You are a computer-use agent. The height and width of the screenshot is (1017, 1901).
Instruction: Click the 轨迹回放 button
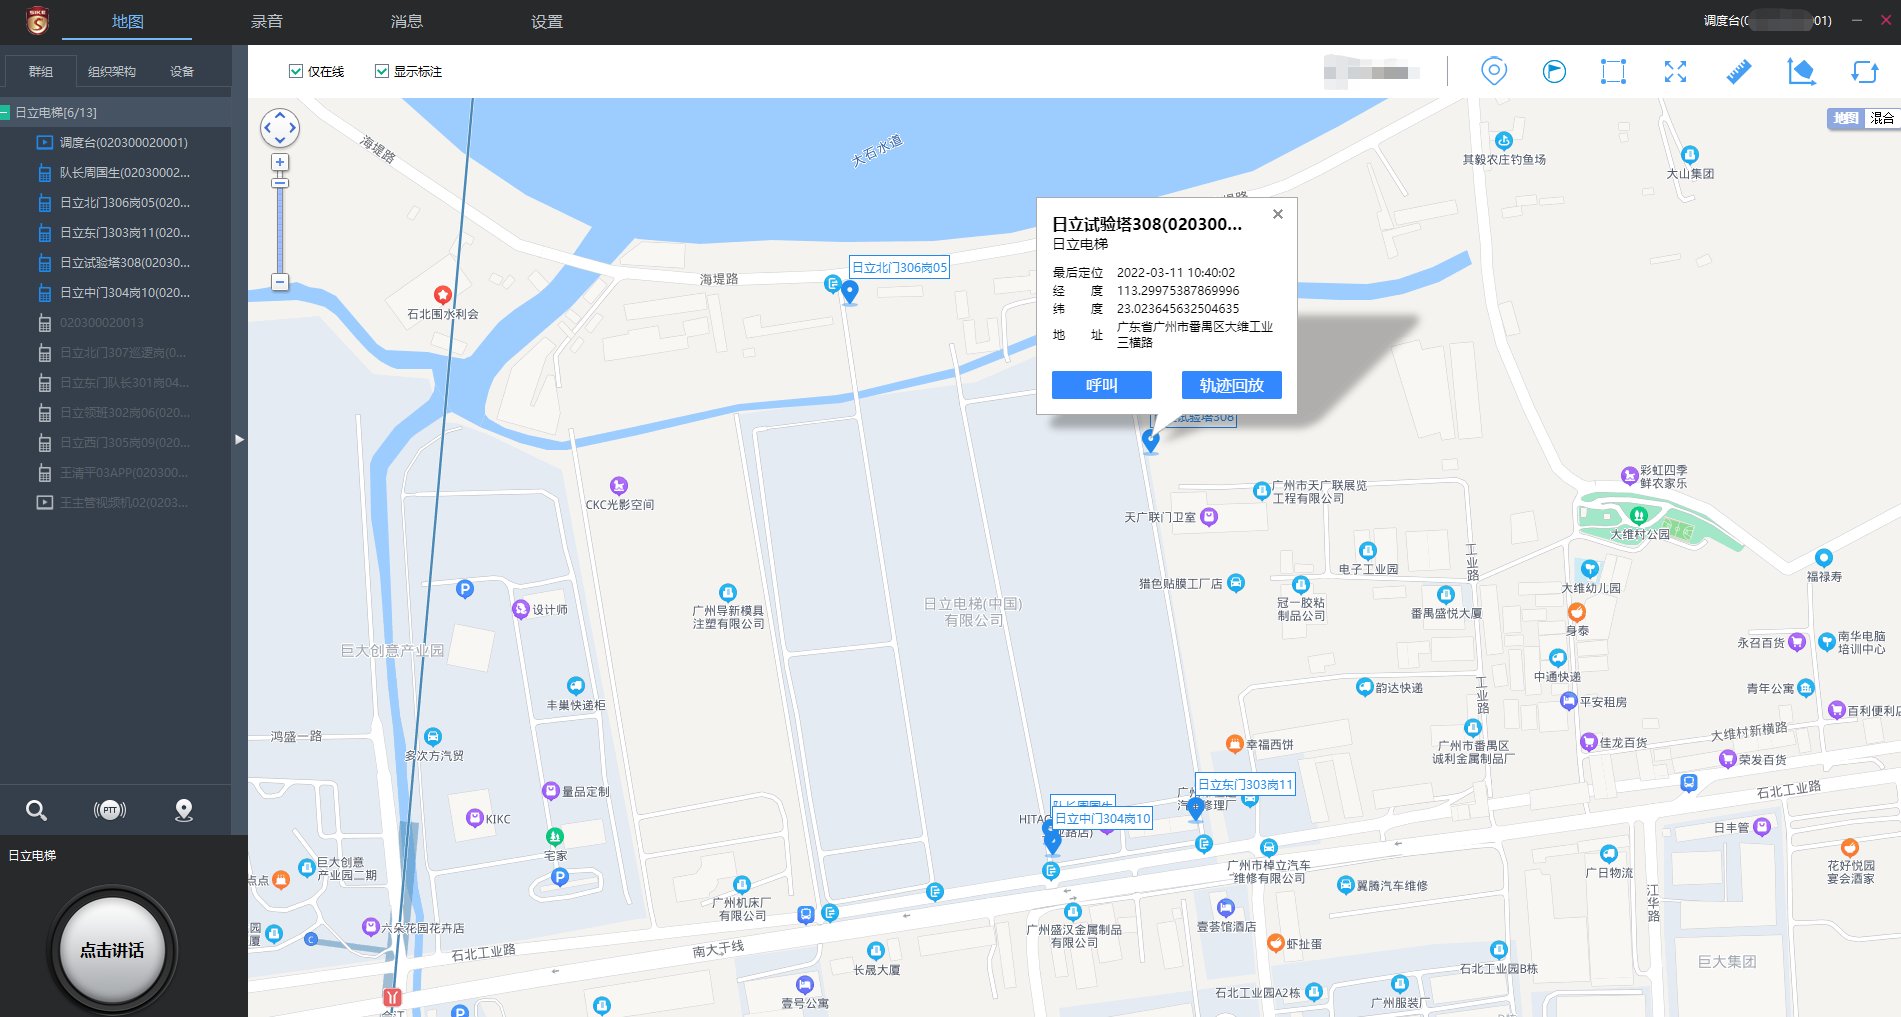(x=1231, y=385)
